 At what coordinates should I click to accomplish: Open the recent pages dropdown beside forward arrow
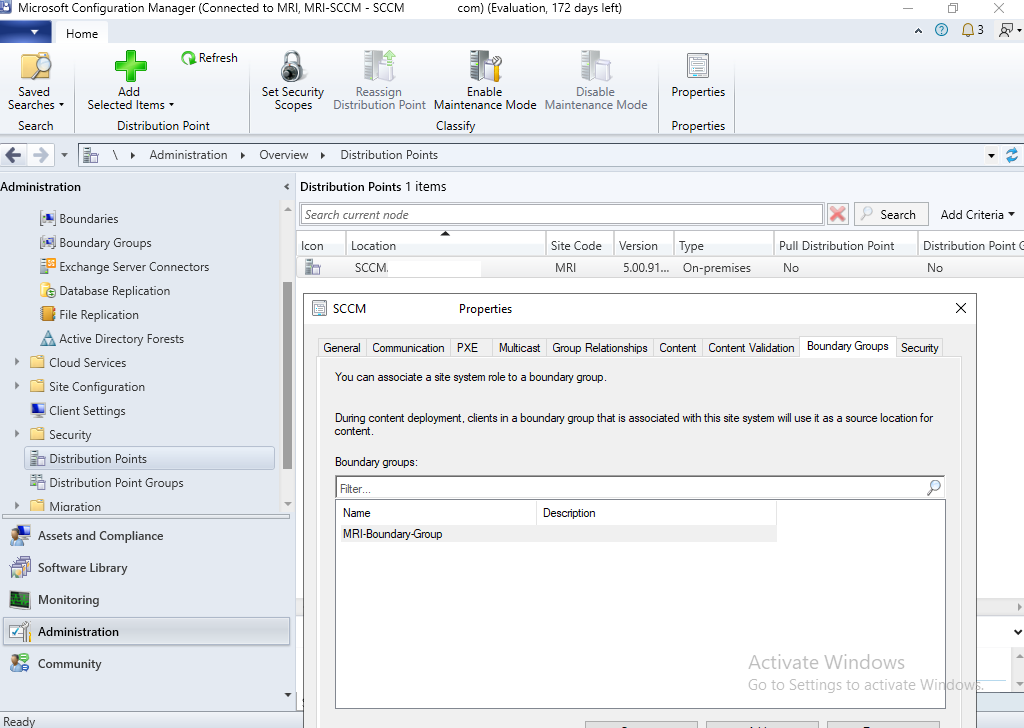coord(64,155)
